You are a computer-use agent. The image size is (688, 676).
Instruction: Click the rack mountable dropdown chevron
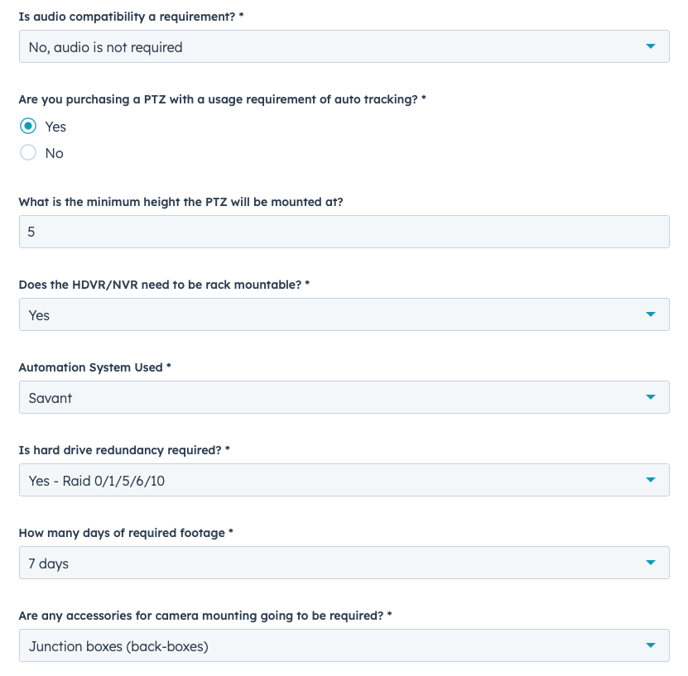(x=651, y=314)
